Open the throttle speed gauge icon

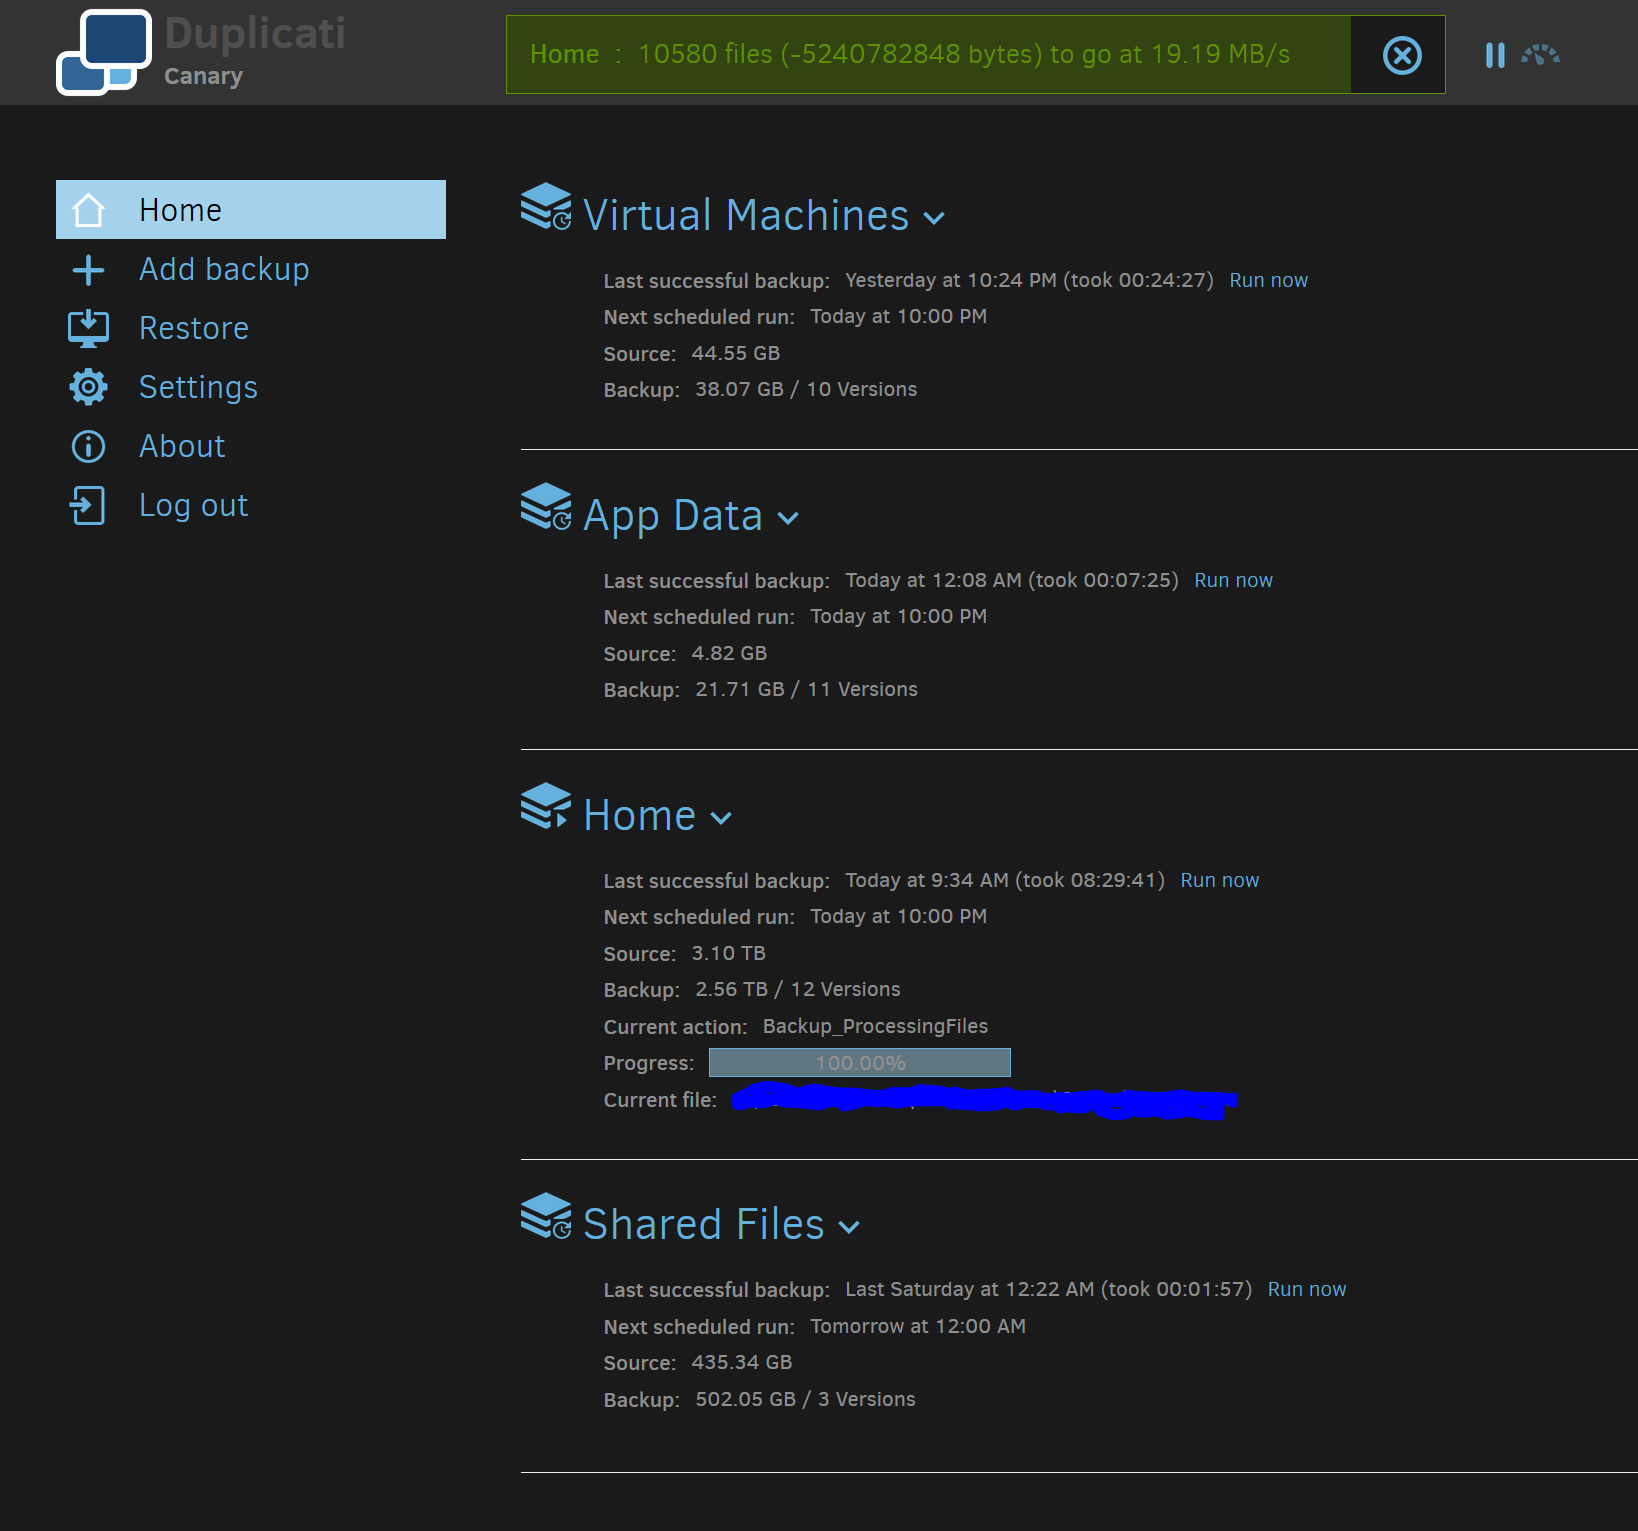pyautogui.click(x=1540, y=54)
